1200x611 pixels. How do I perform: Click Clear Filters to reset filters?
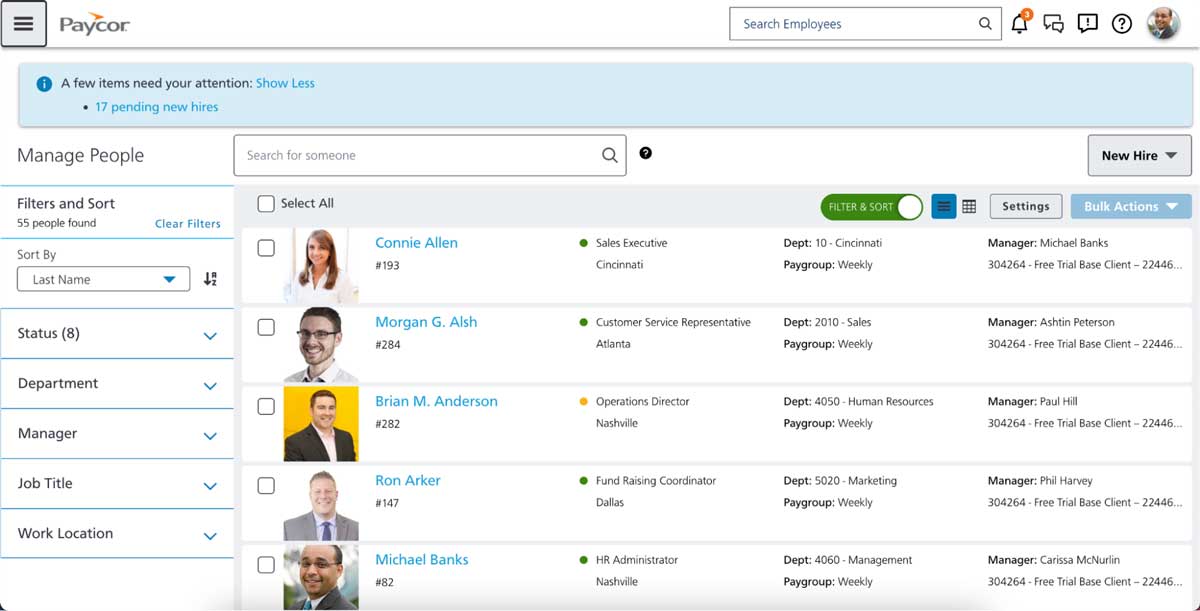coord(187,224)
